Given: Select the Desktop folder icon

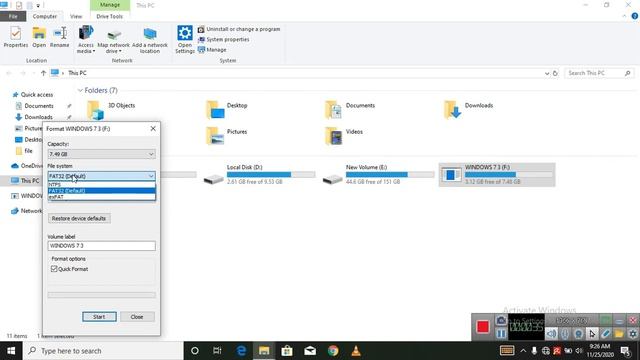Looking at the screenshot, I should point(215,109).
